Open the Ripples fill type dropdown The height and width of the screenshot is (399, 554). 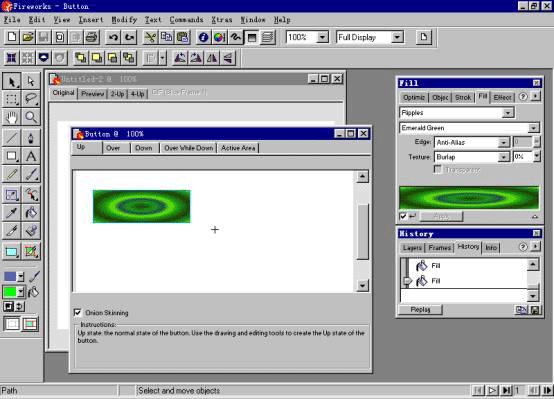tap(508, 113)
